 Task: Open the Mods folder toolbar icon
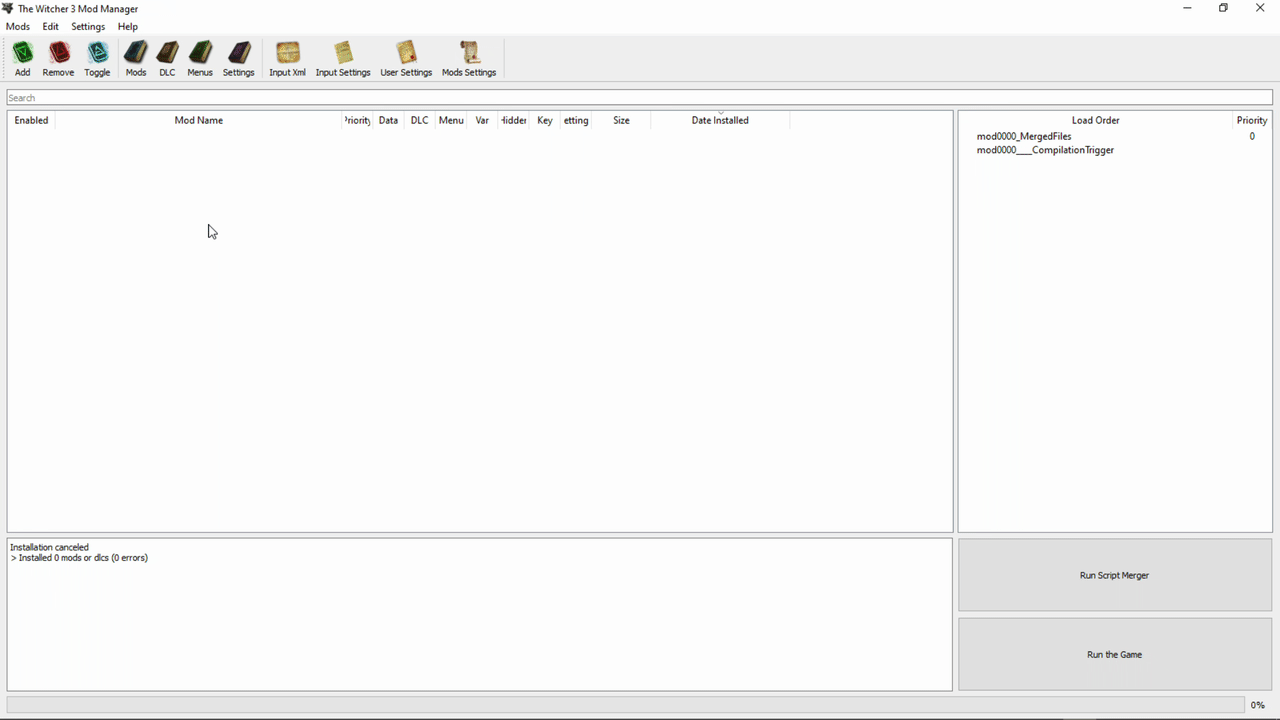click(136, 59)
